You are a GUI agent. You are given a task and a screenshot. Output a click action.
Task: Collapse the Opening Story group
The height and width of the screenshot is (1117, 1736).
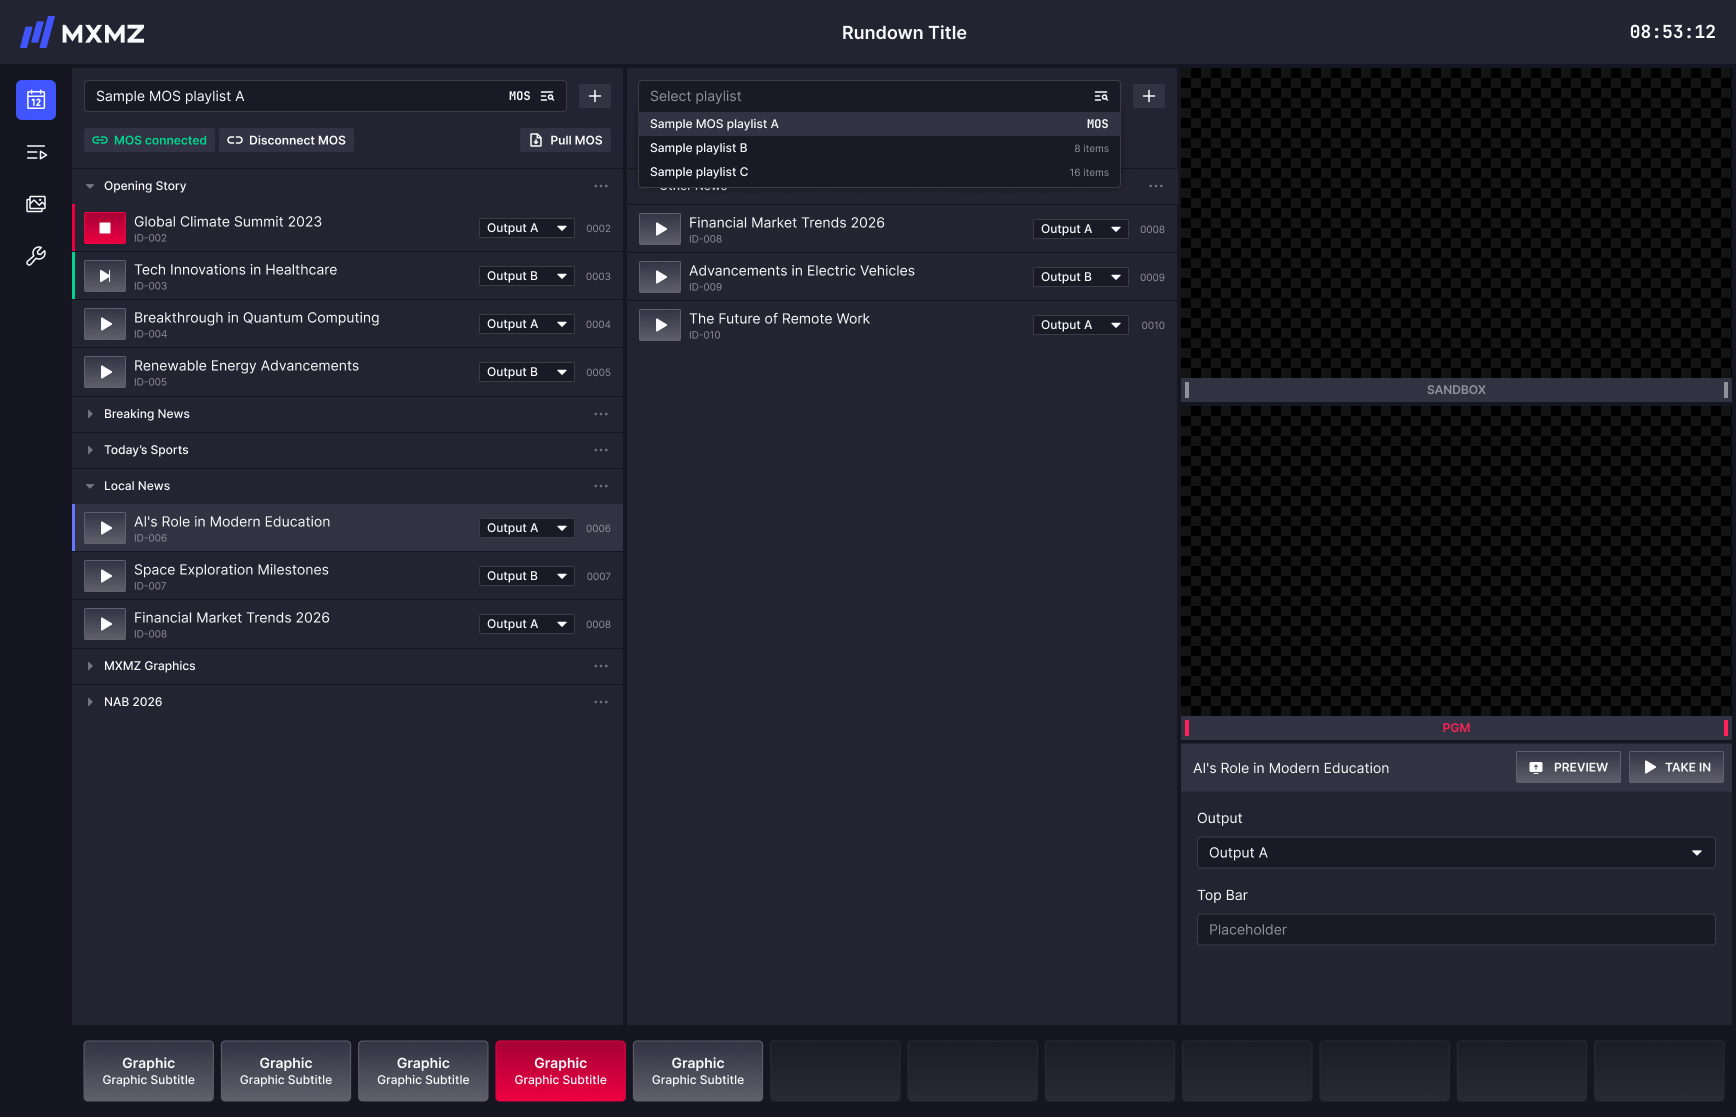[90, 186]
